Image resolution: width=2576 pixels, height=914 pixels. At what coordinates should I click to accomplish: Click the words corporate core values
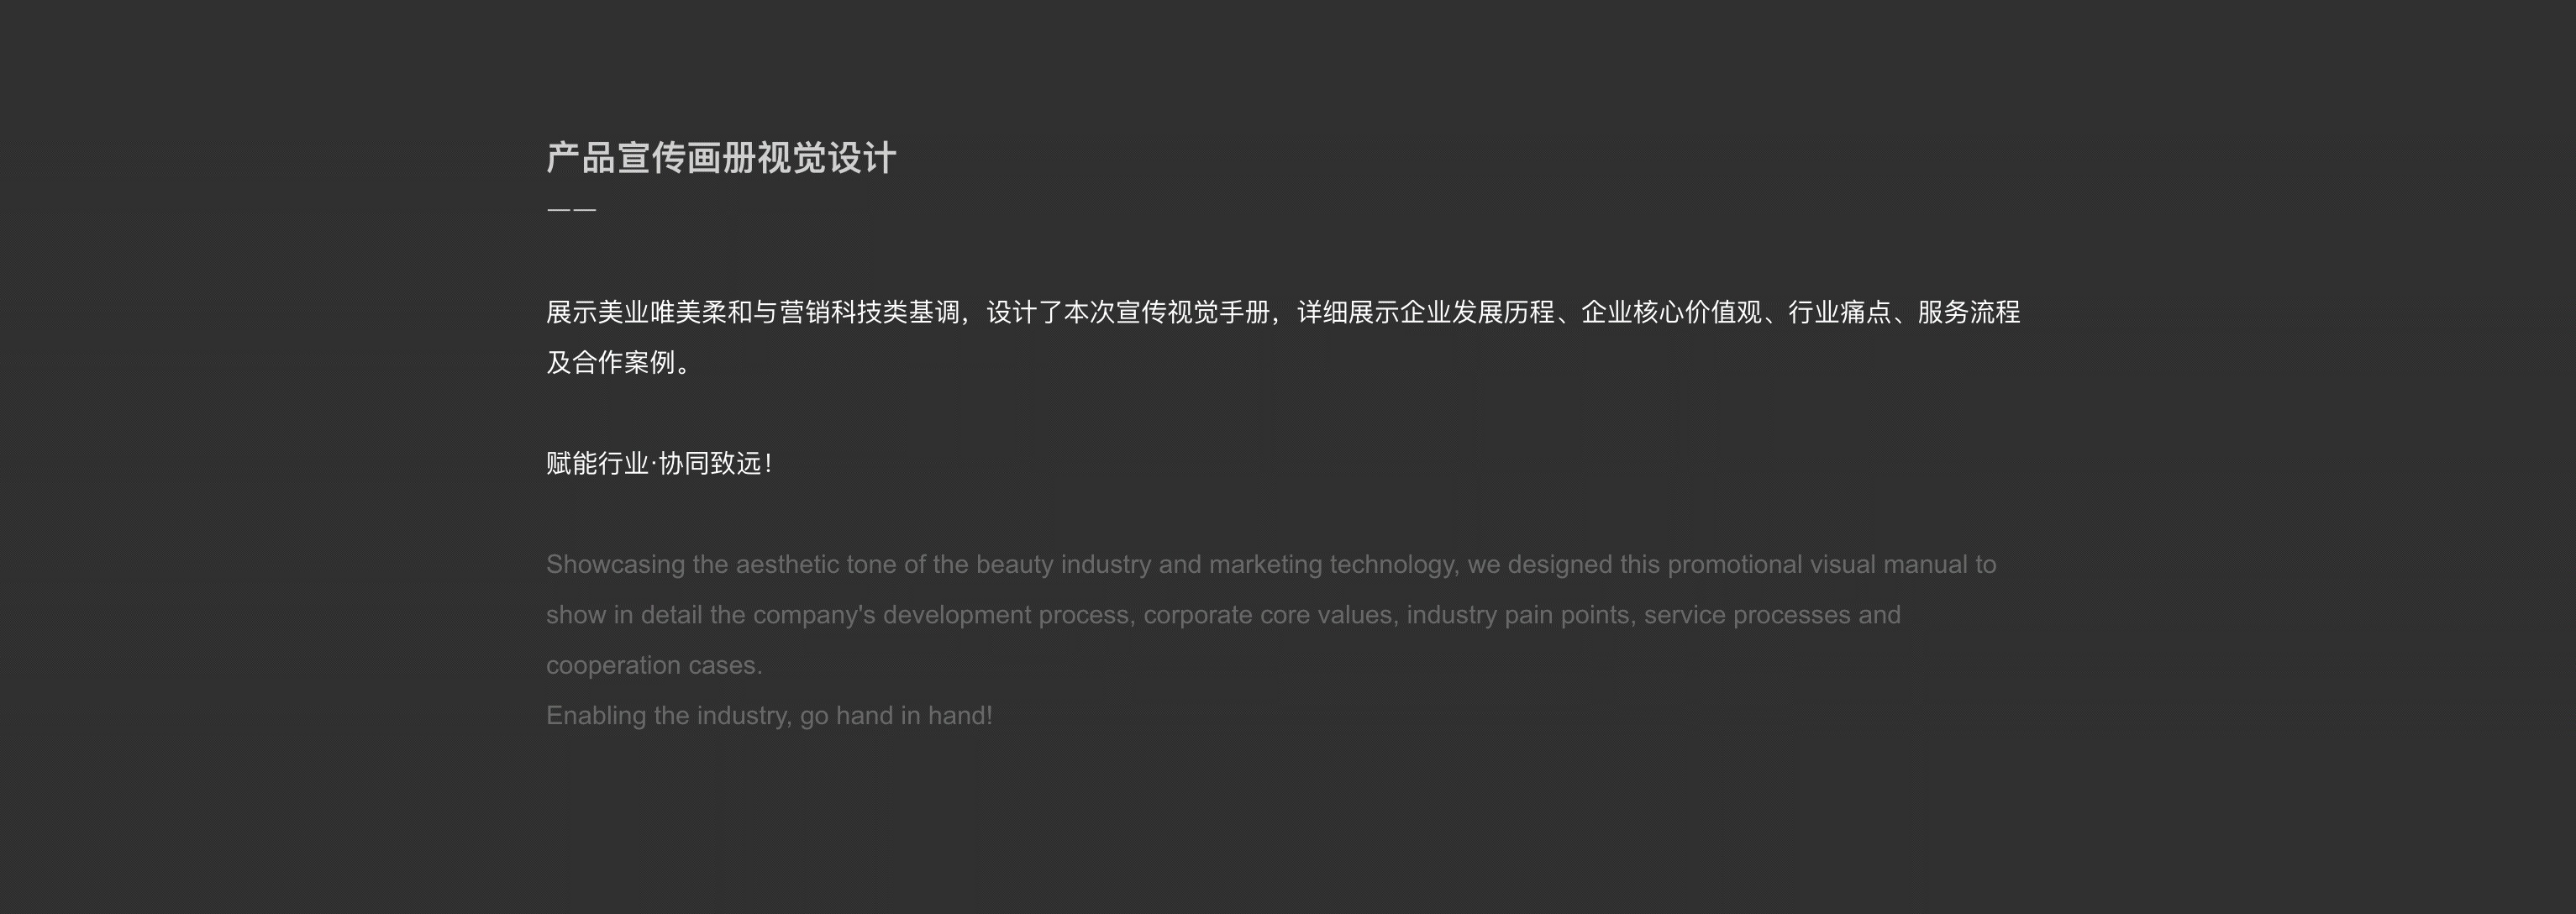(x=1268, y=614)
